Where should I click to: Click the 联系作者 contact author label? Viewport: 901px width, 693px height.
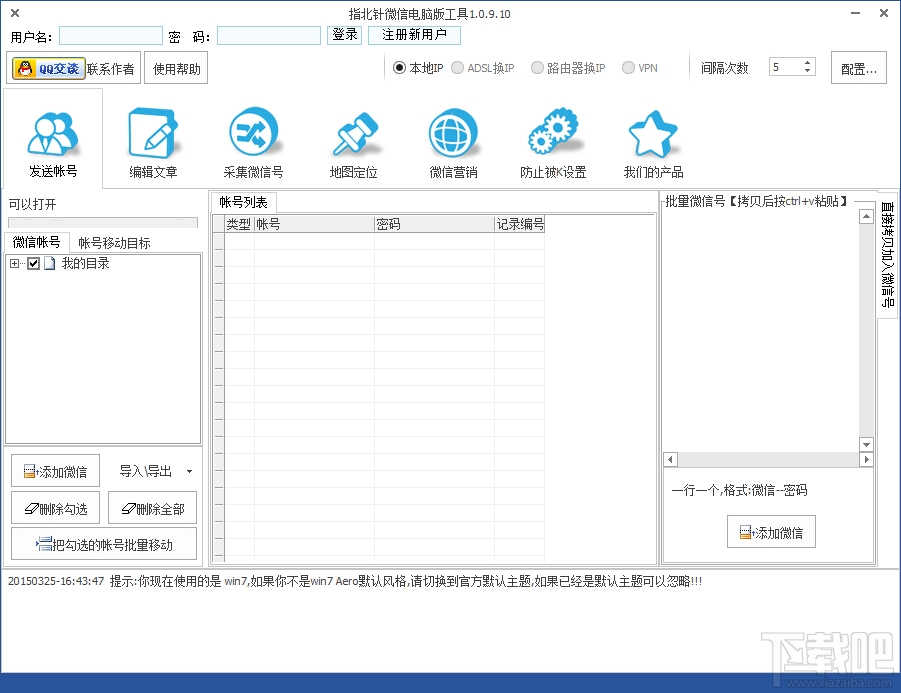coord(110,69)
